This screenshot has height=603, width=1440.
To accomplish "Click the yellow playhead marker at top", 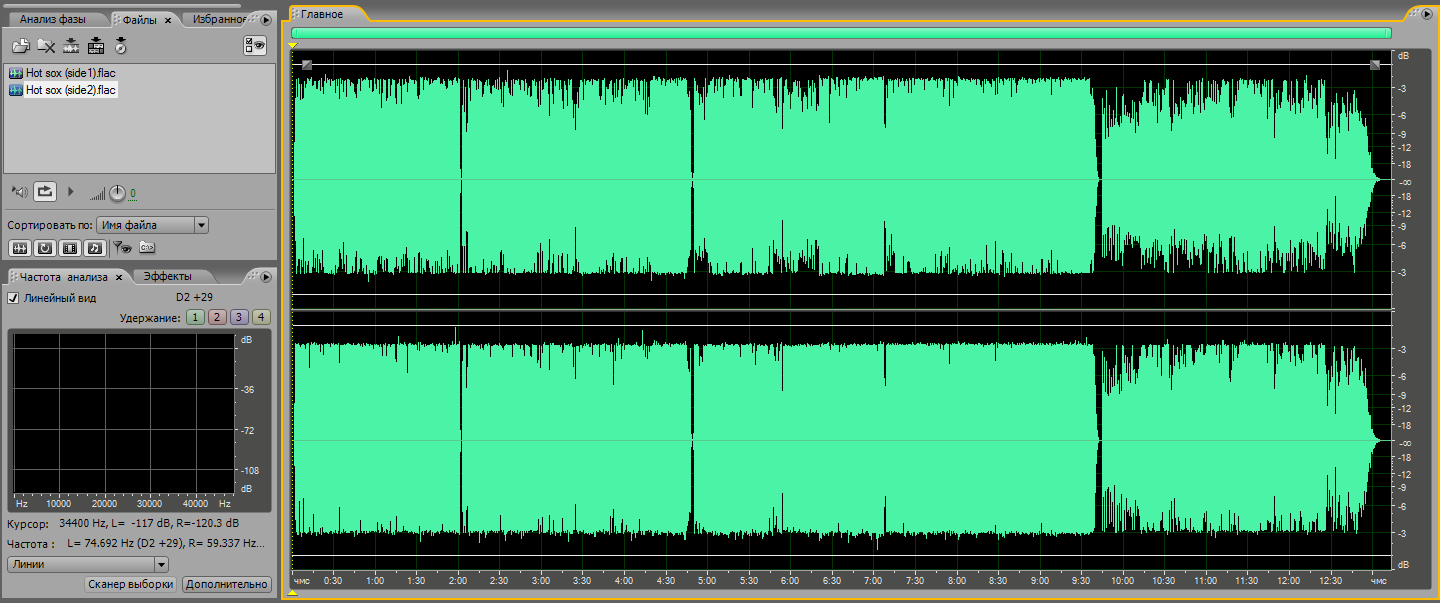I will pyautogui.click(x=293, y=45).
